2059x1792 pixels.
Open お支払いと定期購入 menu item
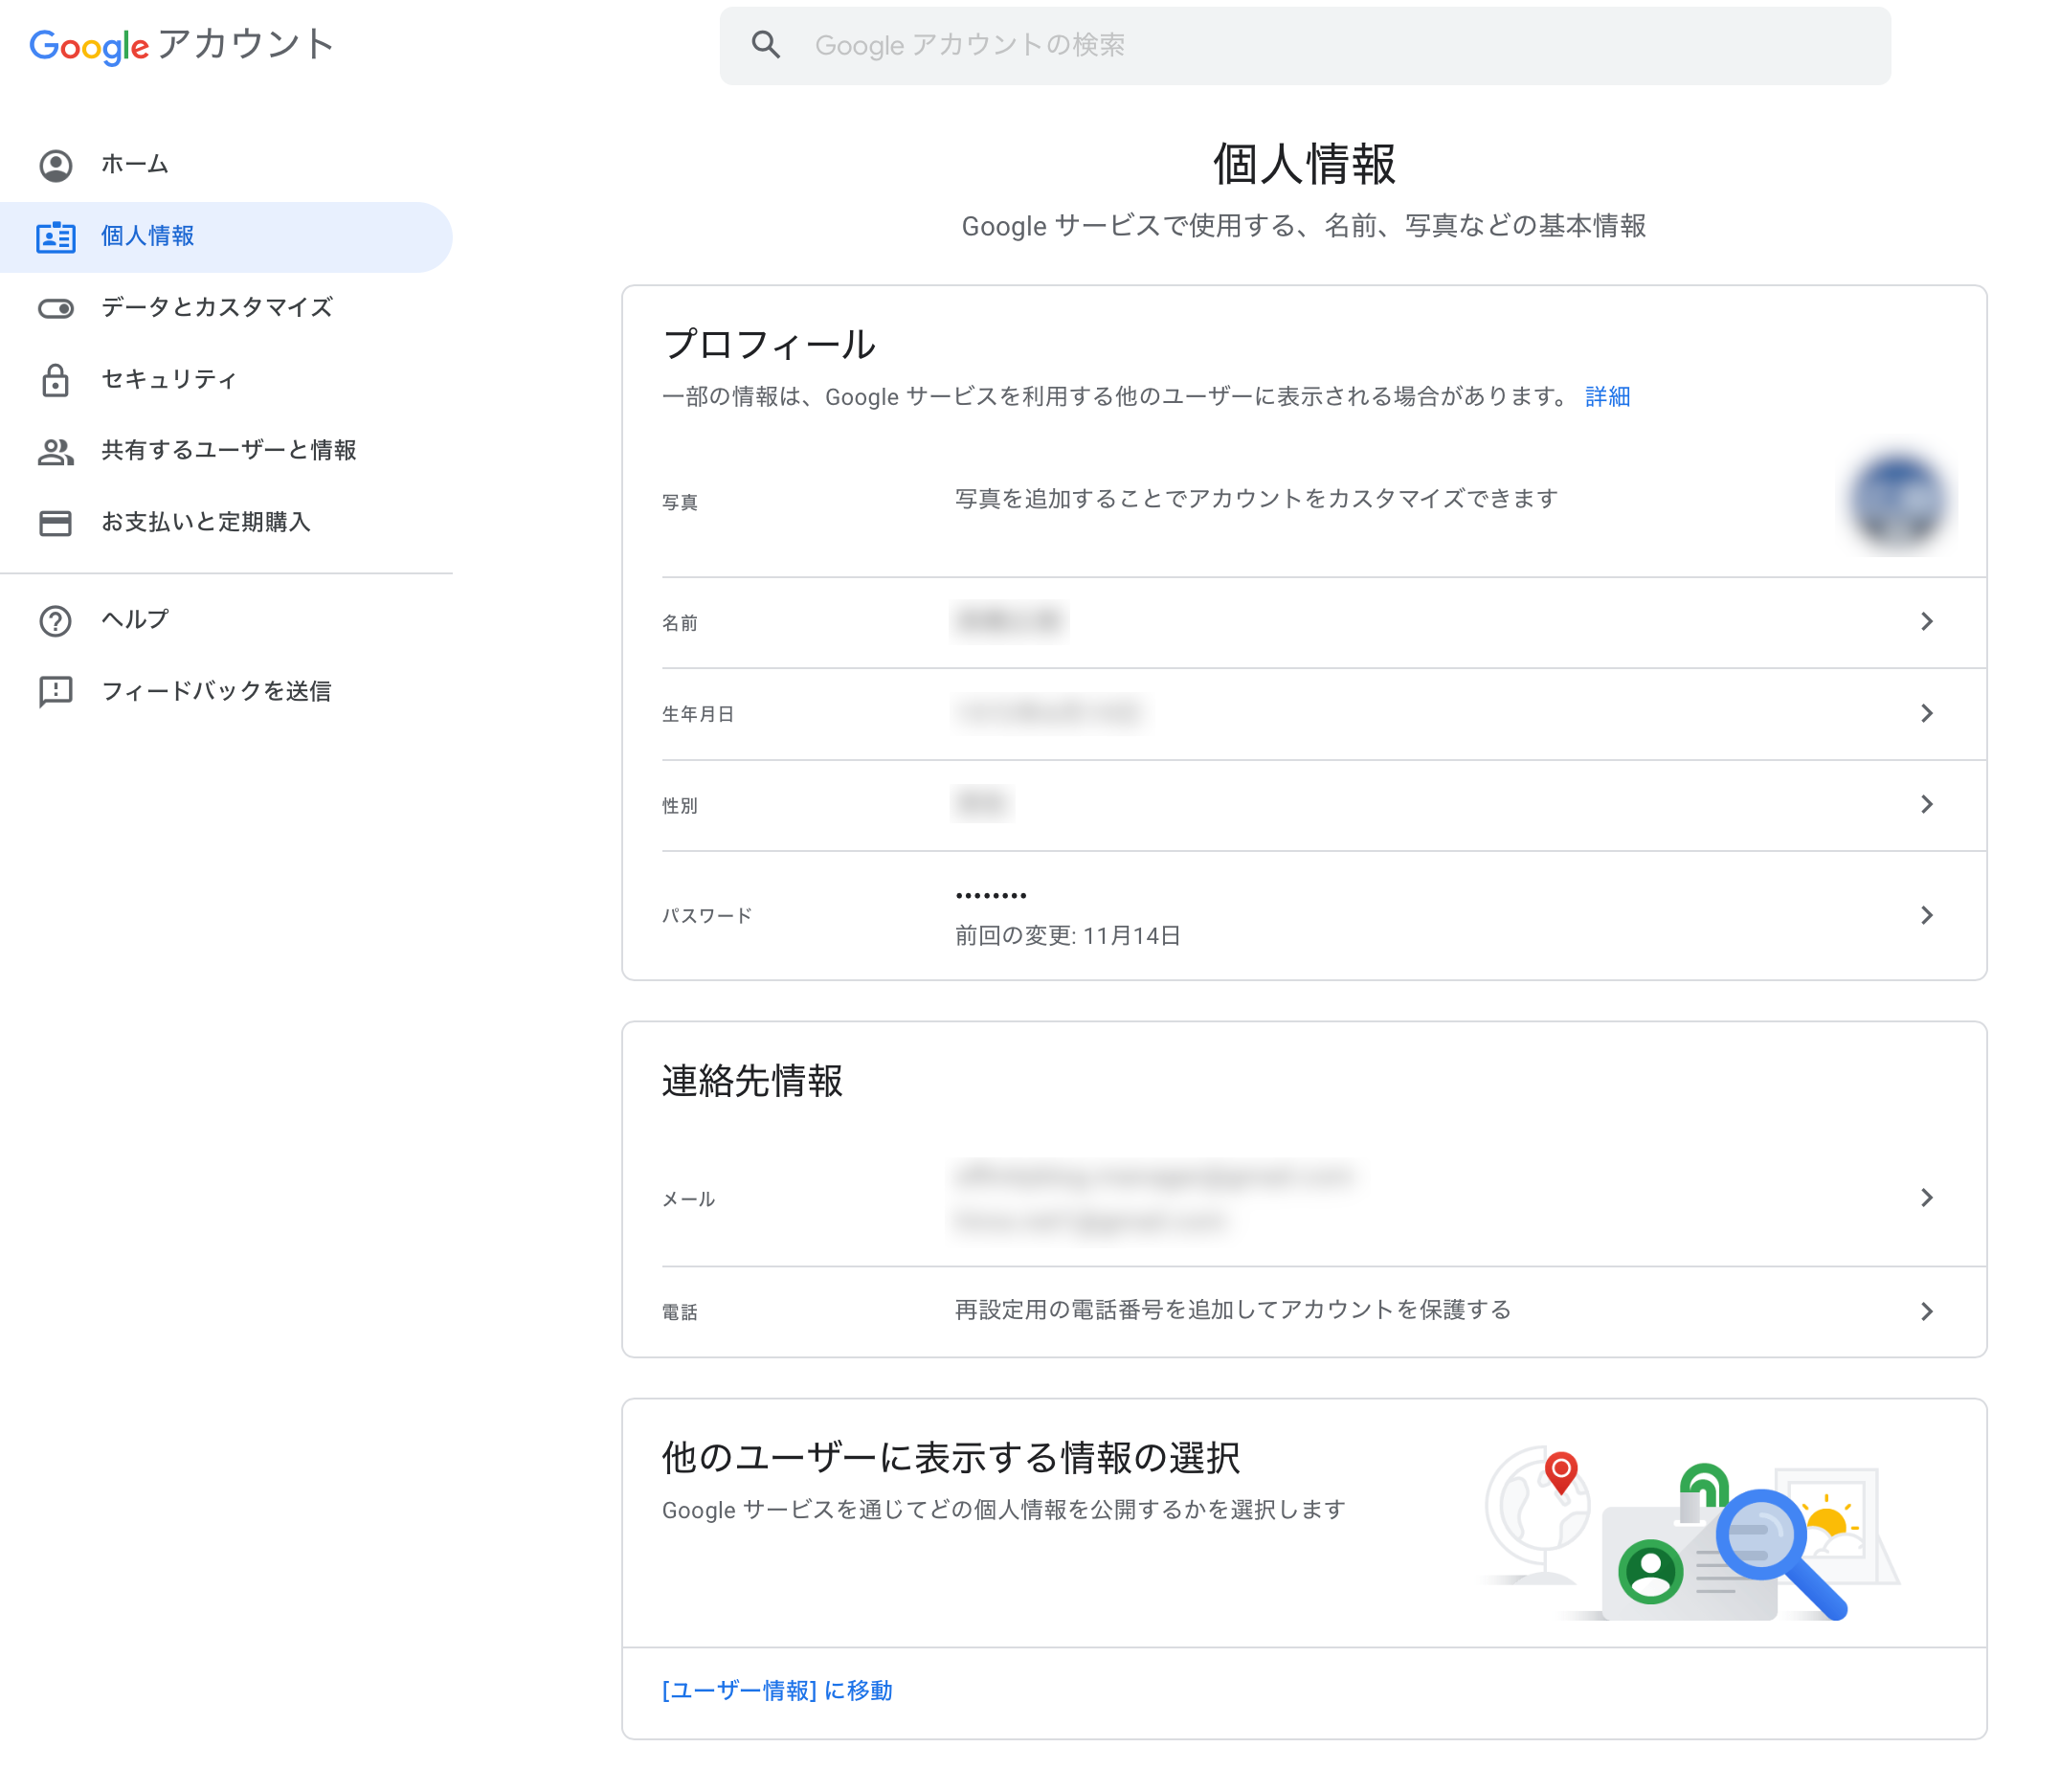206,523
